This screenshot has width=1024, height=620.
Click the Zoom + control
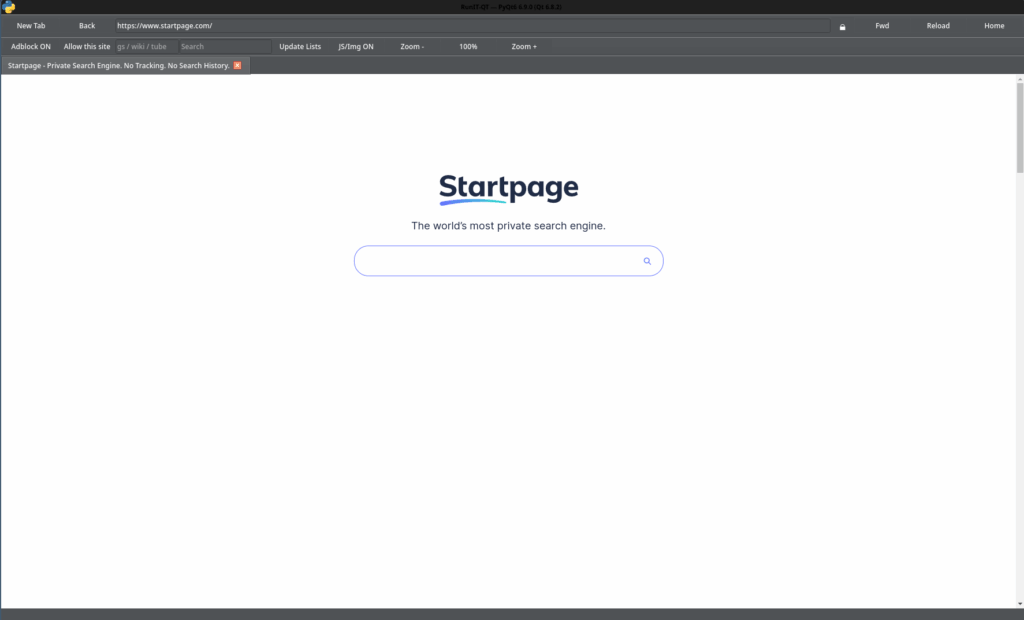(x=524, y=46)
